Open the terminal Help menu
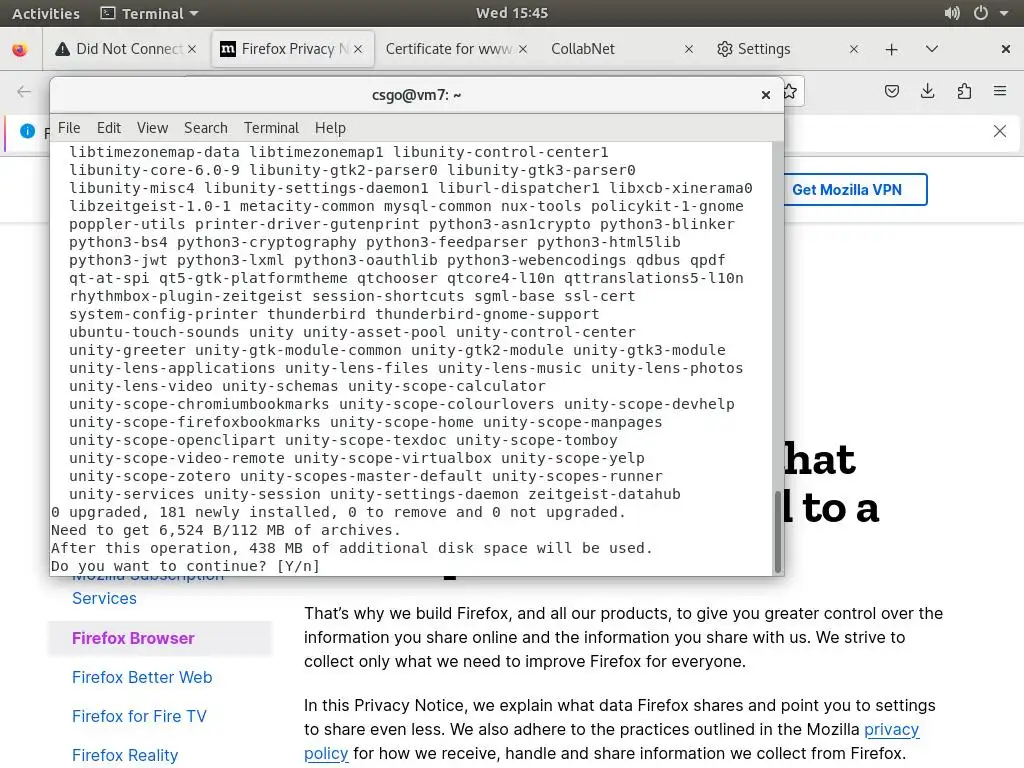This screenshot has width=1024, height=768. 330,128
